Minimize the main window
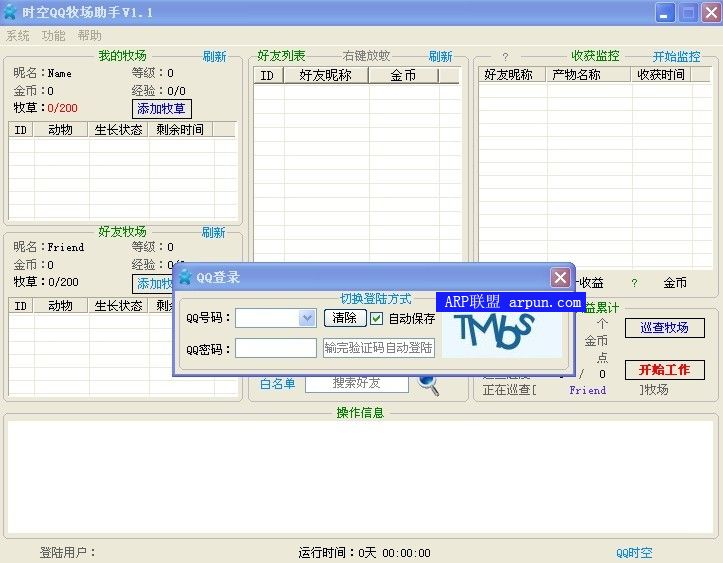The width and height of the screenshot is (723, 563). pyautogui.click(x=664, y=13)
